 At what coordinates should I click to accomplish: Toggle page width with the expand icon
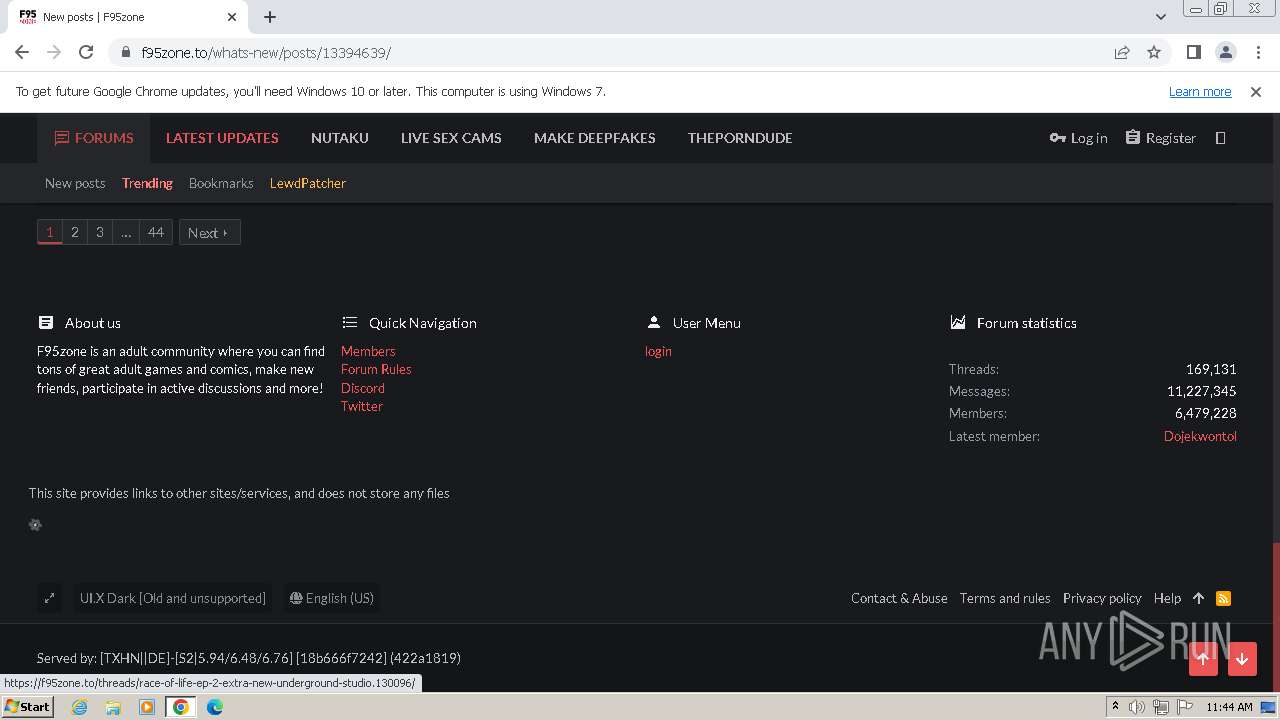(49, 598)
